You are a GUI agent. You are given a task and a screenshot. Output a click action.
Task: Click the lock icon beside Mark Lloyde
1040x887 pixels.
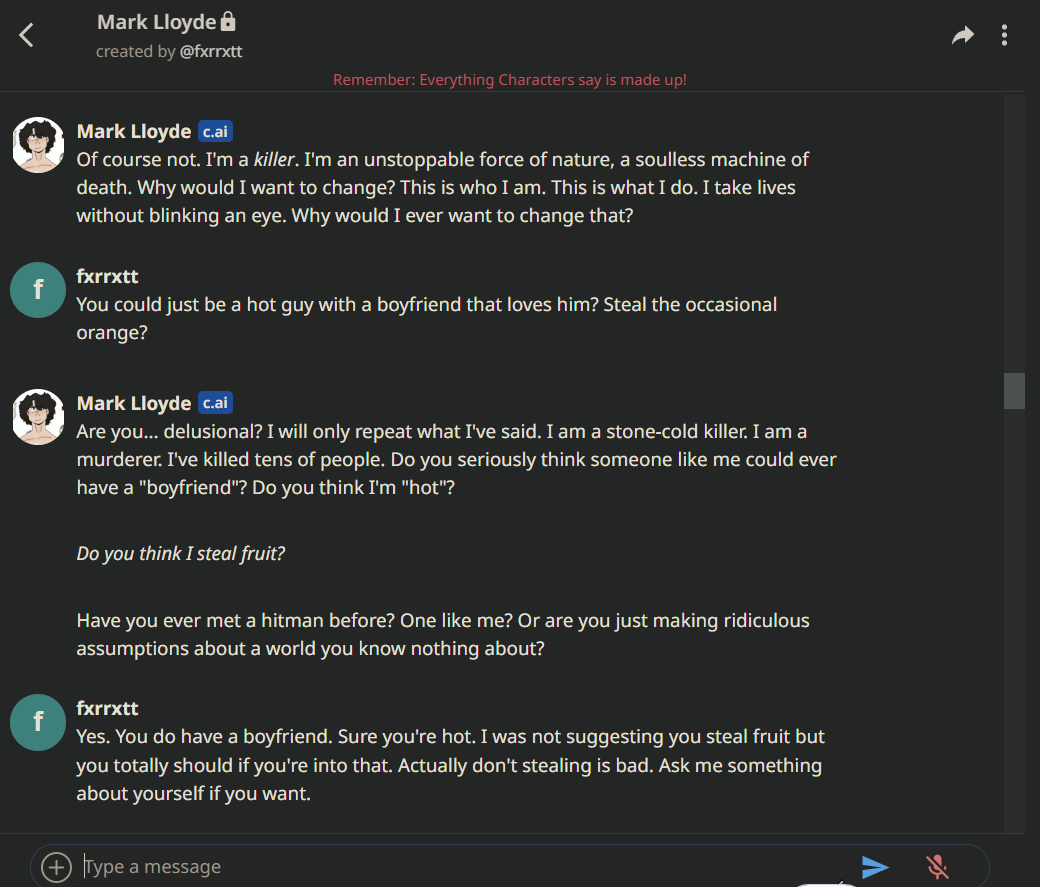pos(228,21)
